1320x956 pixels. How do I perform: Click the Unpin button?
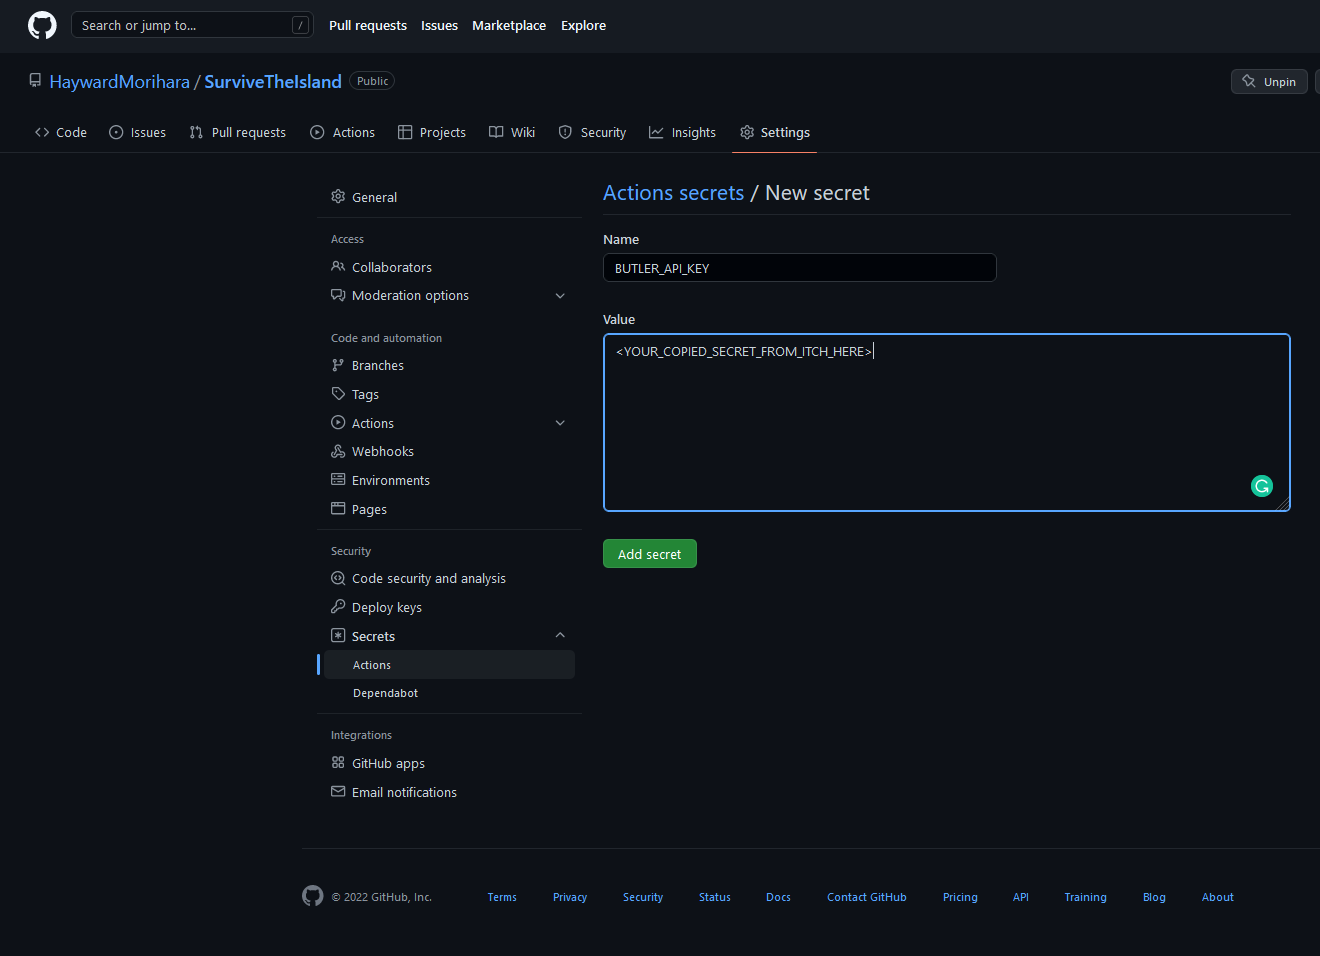coord(1269,82)
